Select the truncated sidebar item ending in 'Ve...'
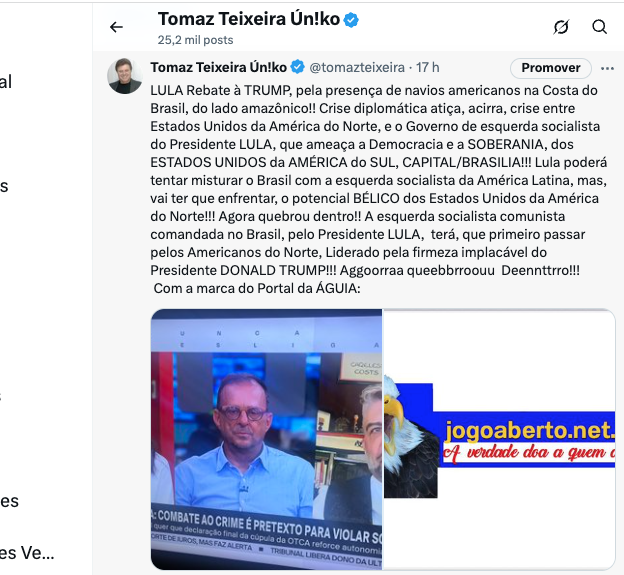The image size is (624, 575). pos(27,553)
